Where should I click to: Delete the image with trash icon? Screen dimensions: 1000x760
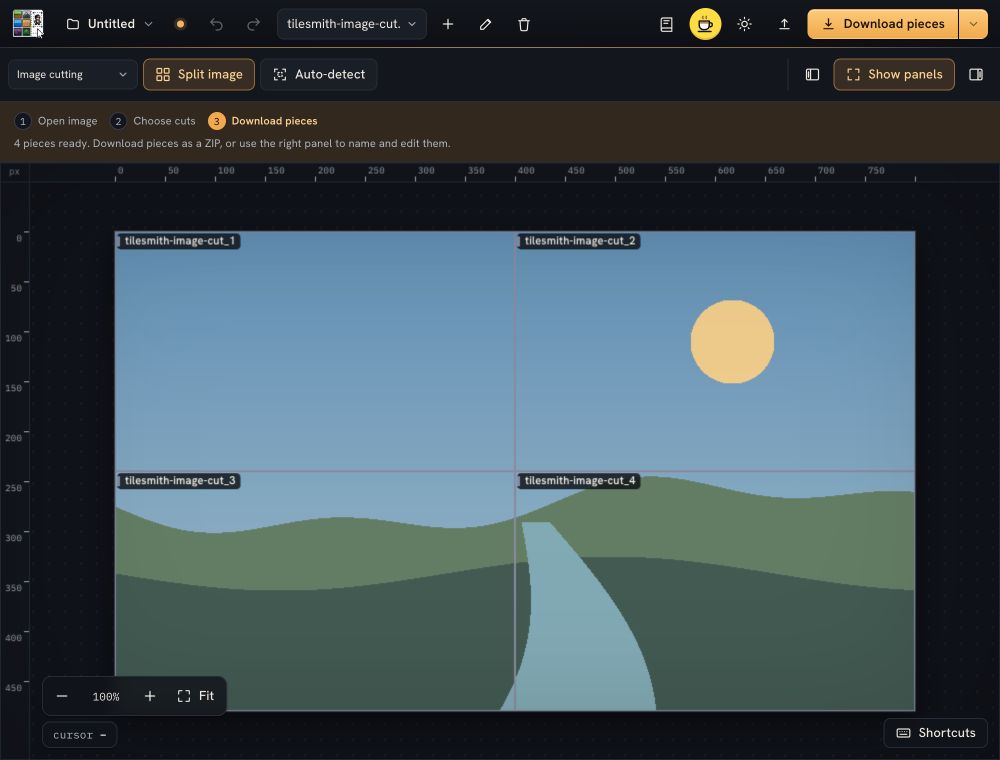[524, 24]
